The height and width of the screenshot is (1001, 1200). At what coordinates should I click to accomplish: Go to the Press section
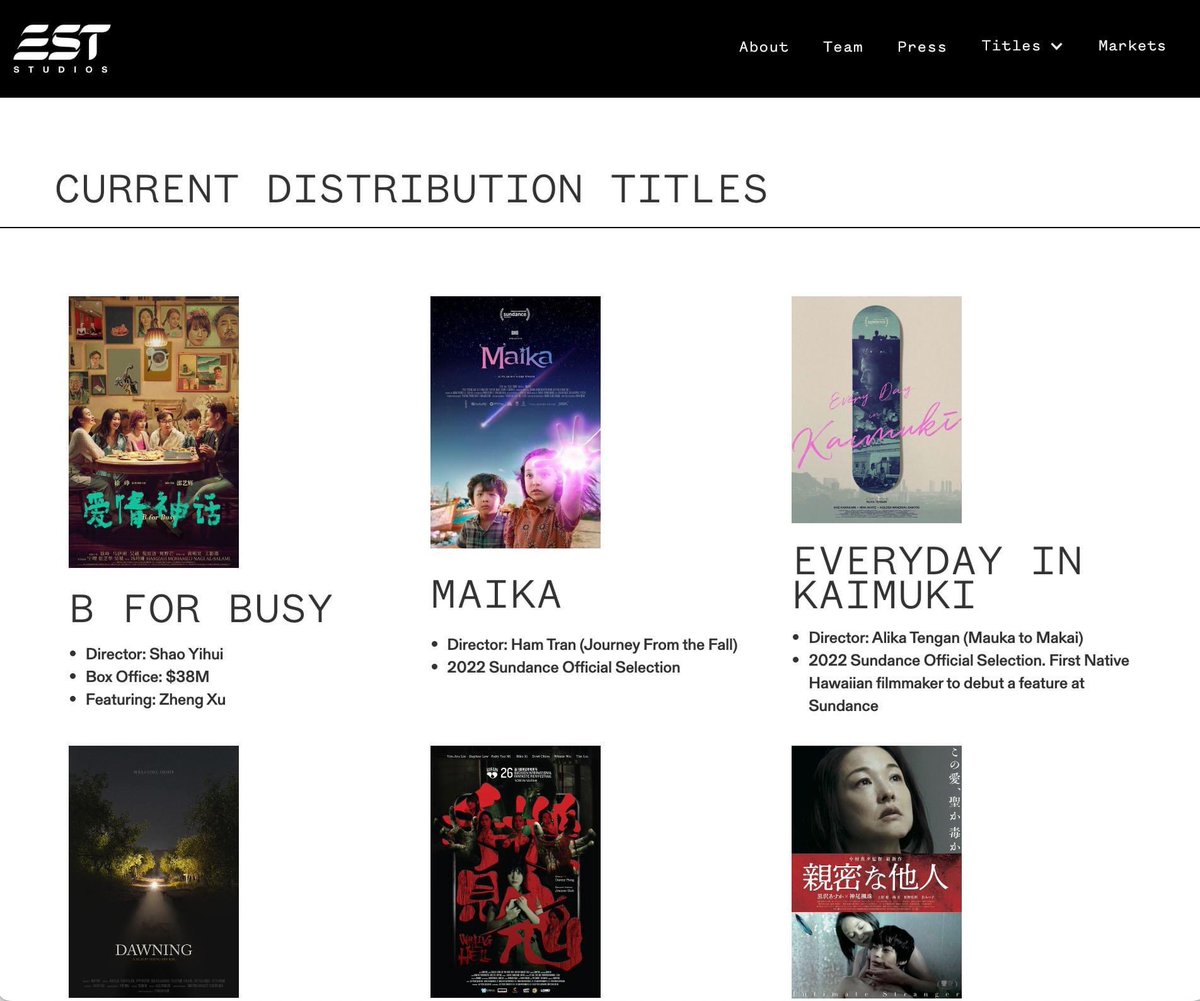921,47
